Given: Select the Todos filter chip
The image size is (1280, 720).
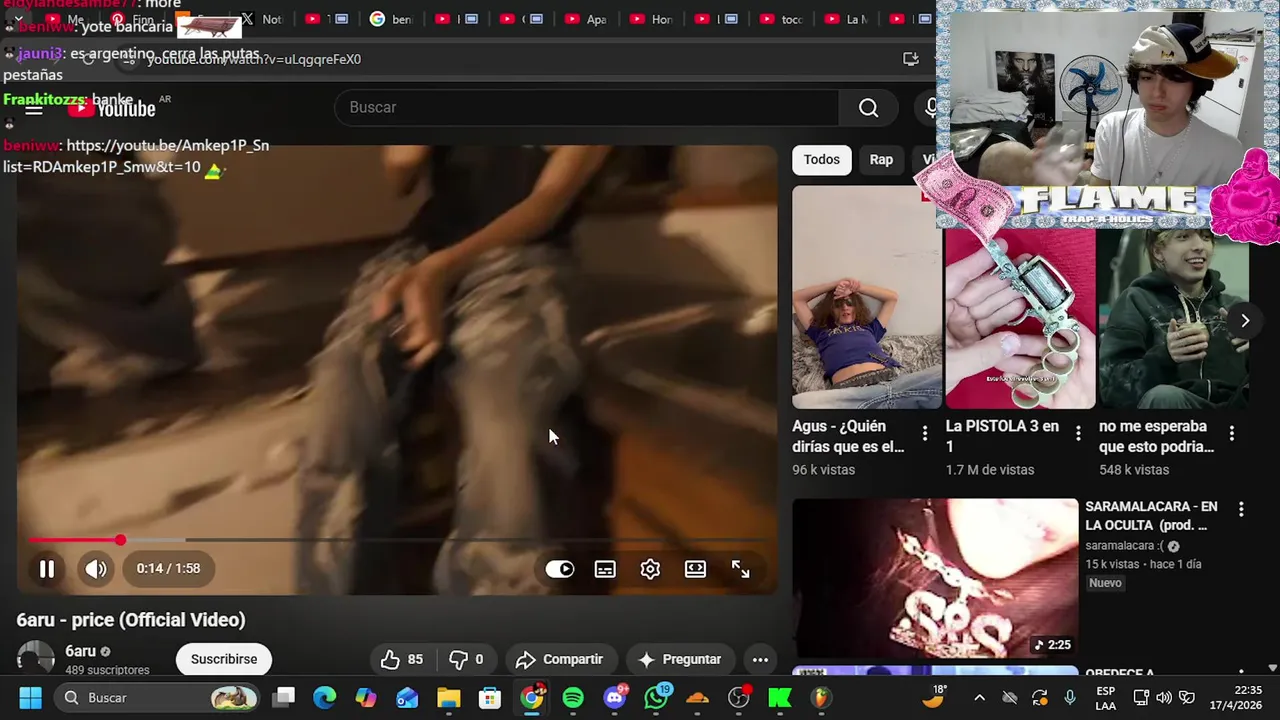Looking at the screenshot, I should 822,159.
